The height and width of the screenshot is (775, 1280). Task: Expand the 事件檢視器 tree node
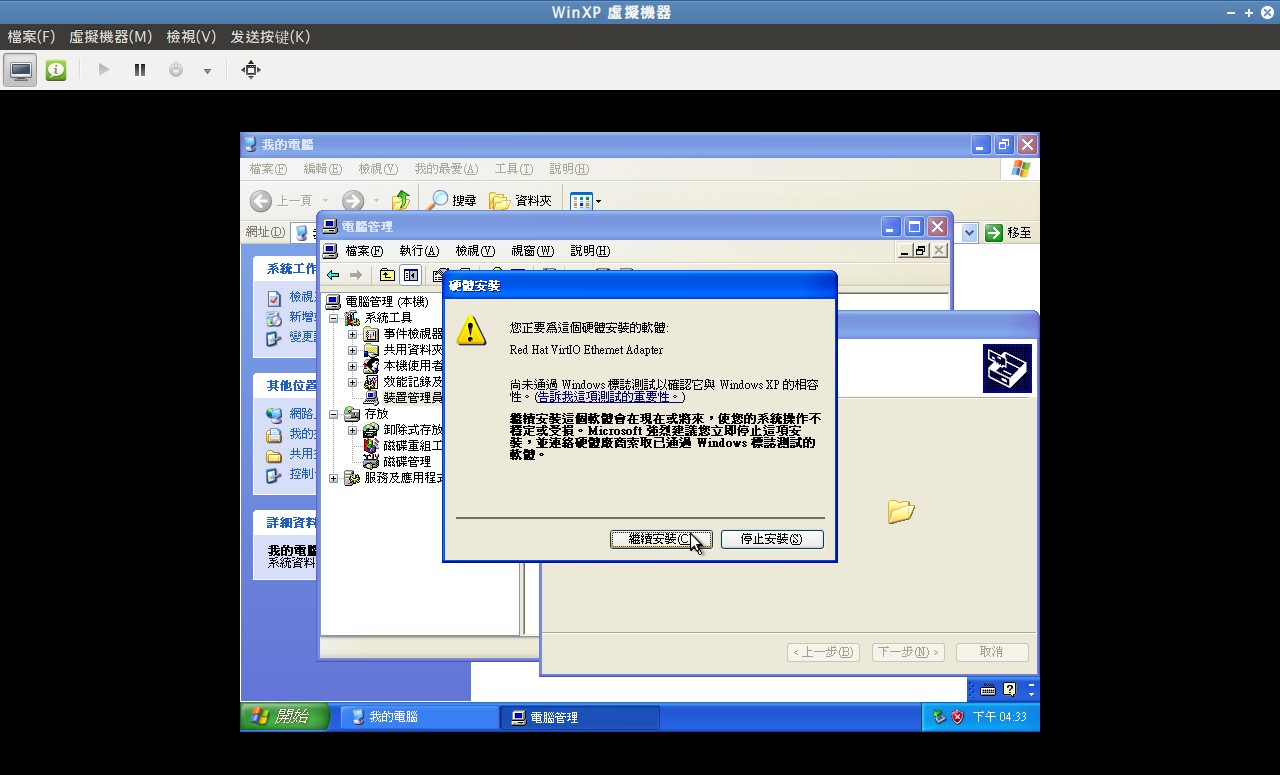(352, 334)
